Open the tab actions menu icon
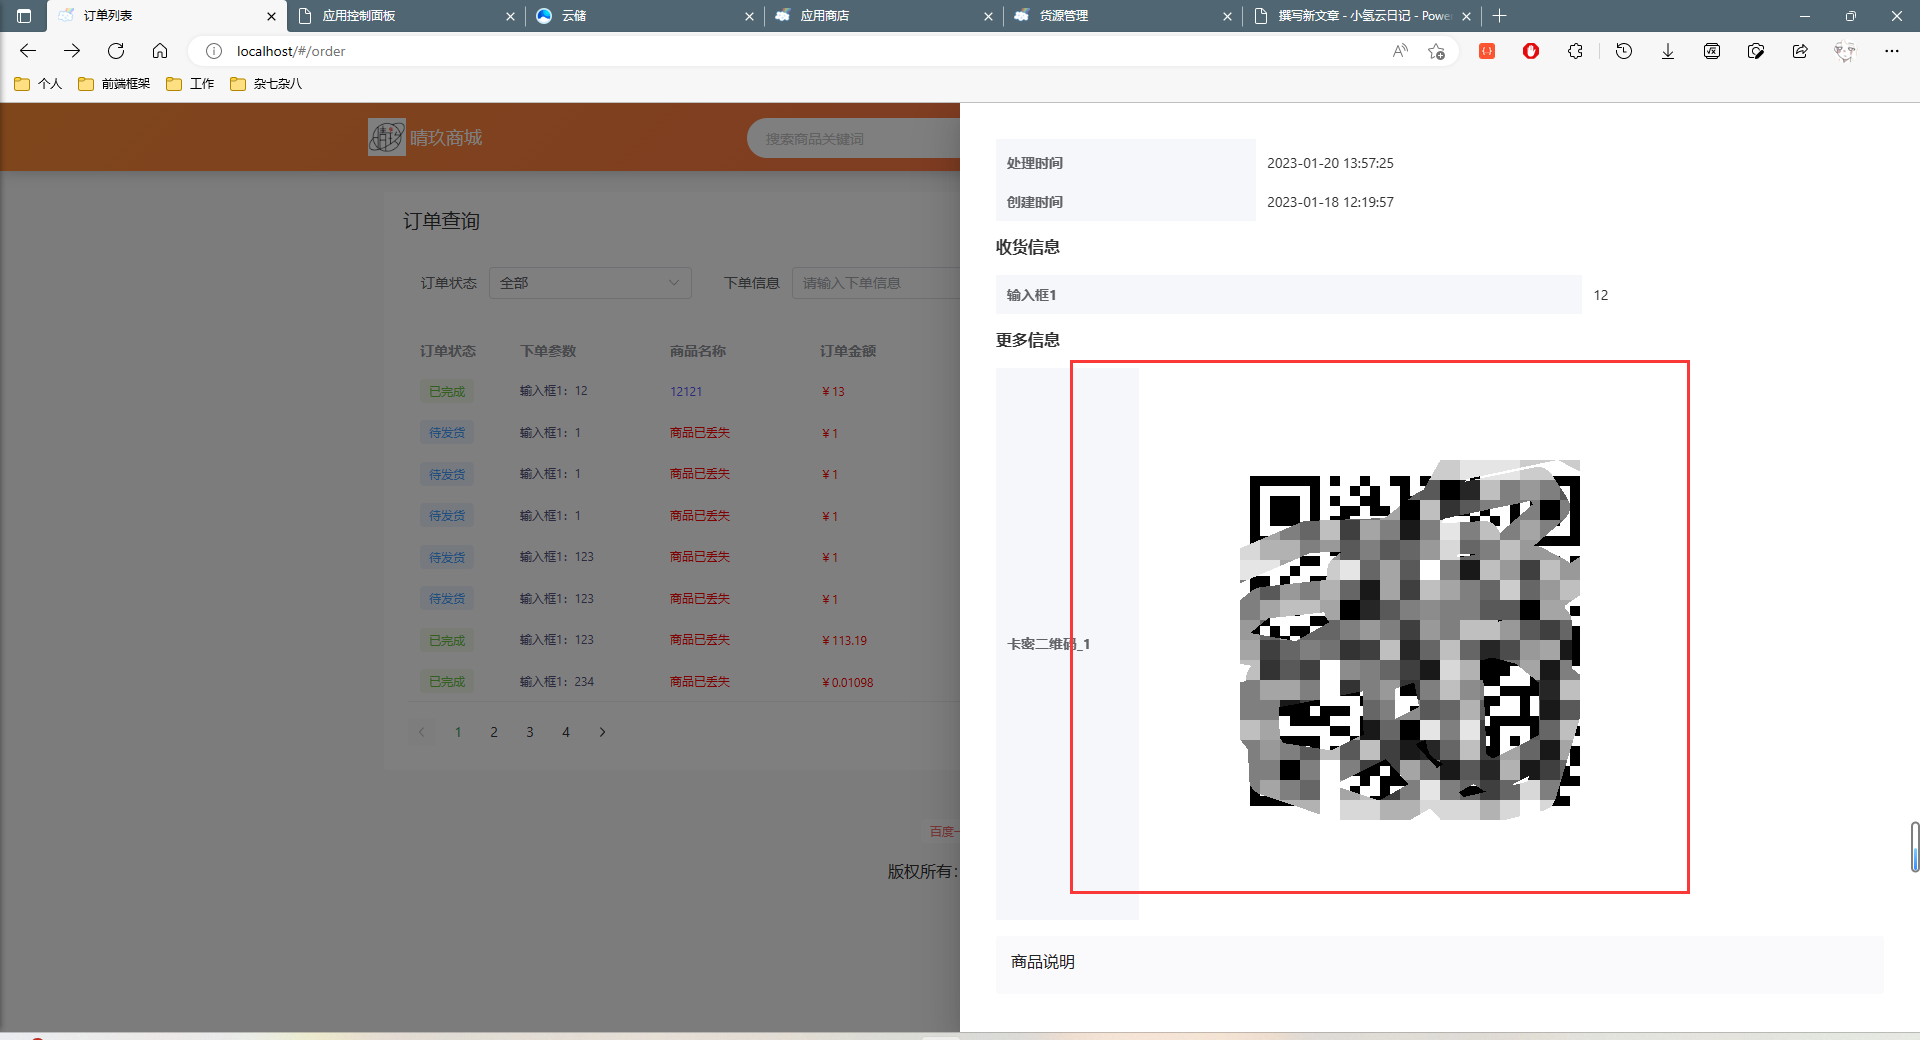The height and width of the screenshot is (1040, 1920). [24, 16]
